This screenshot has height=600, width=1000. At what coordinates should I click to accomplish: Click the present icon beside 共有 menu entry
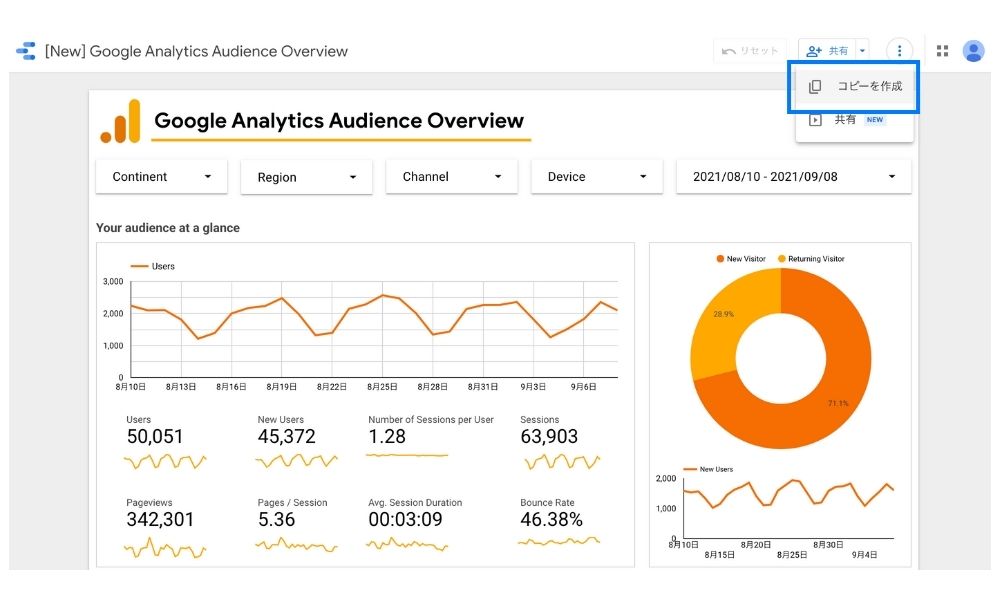[815, 120]
